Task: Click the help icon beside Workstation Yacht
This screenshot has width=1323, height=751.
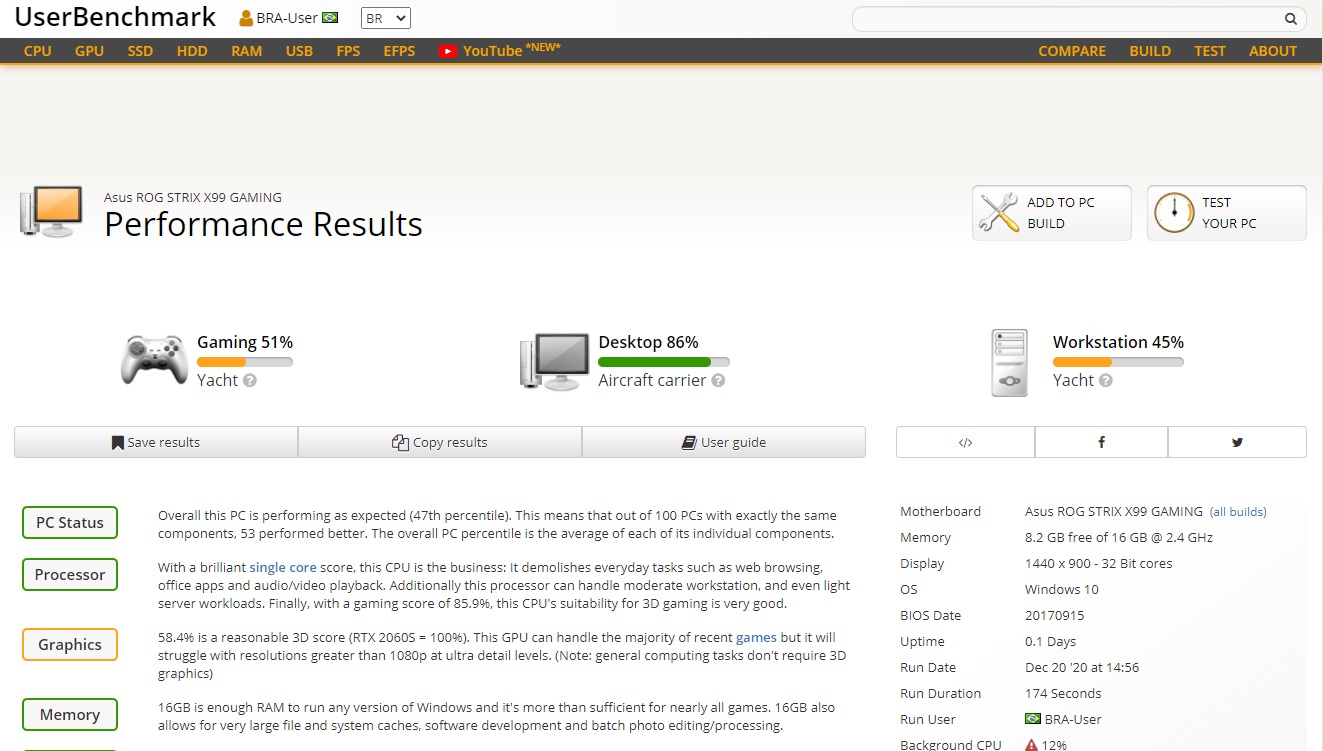Action: click(x=1105, y=381)
